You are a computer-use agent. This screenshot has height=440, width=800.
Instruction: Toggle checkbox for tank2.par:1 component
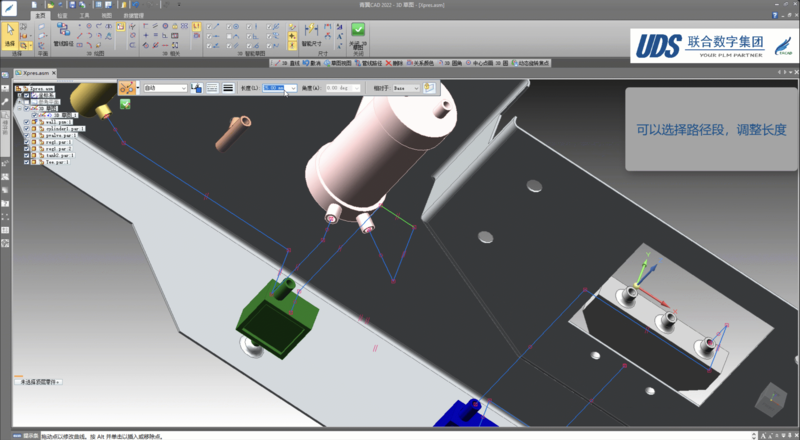pos(27,155)
